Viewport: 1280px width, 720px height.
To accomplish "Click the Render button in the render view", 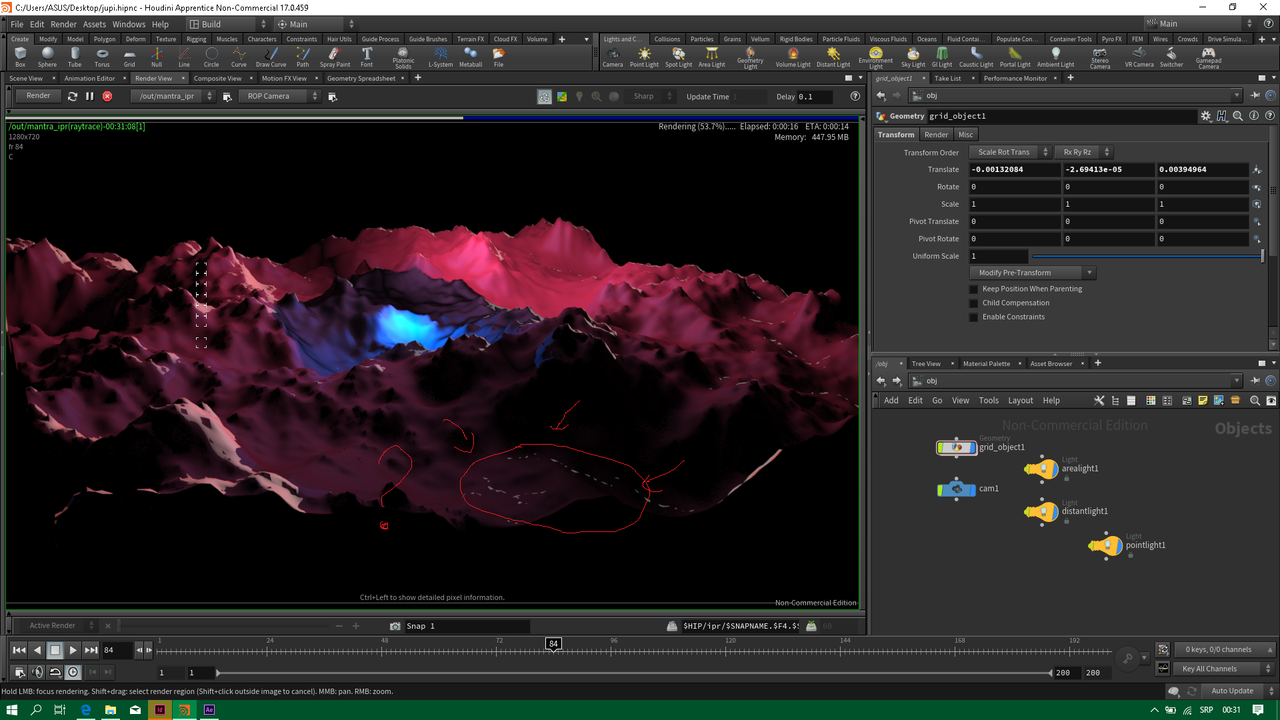I will click(x=37, y=95).
